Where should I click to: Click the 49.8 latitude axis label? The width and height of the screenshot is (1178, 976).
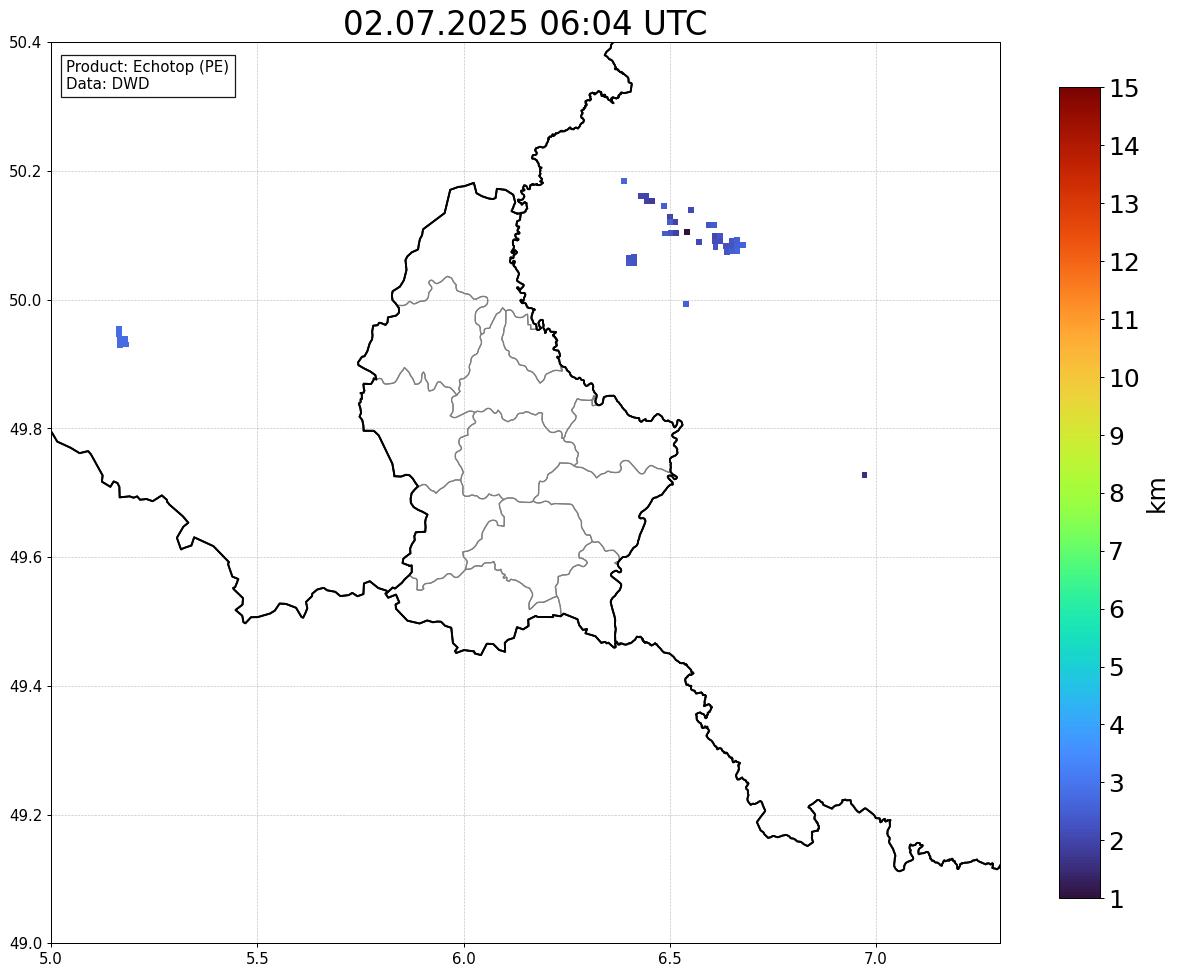coord(25,429)
